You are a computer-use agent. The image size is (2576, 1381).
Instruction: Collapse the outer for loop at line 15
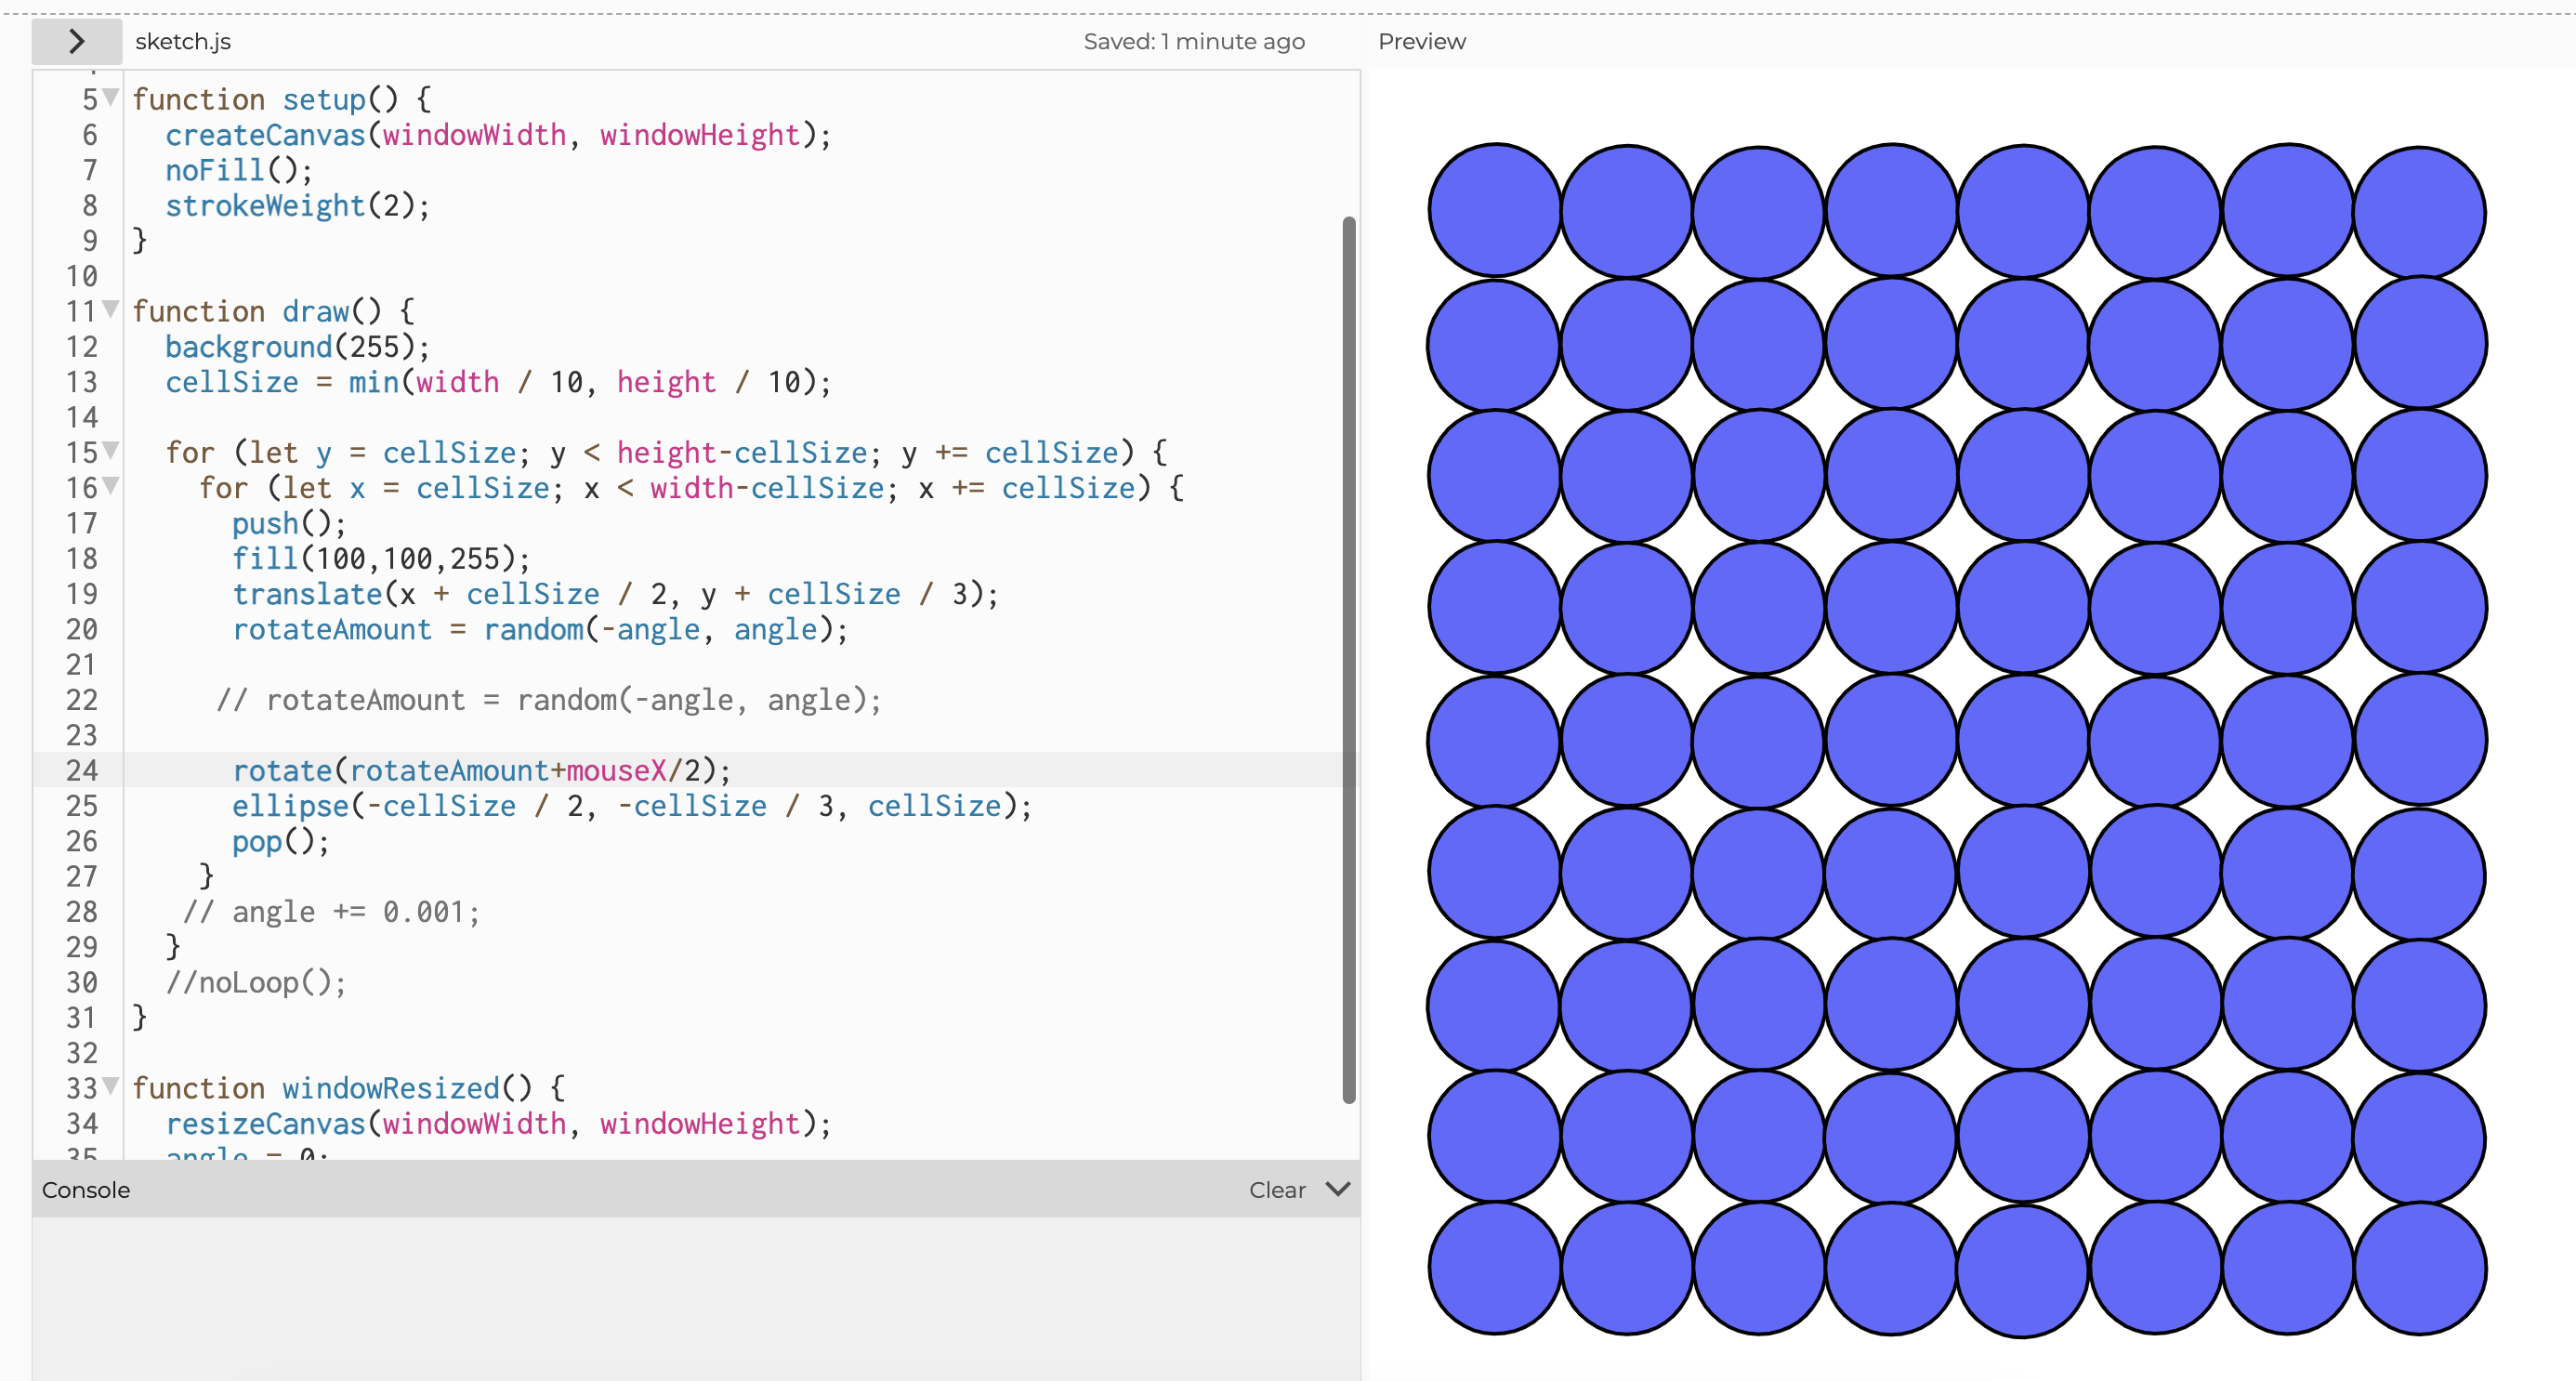pyautogui.click(x=111, y=450)
